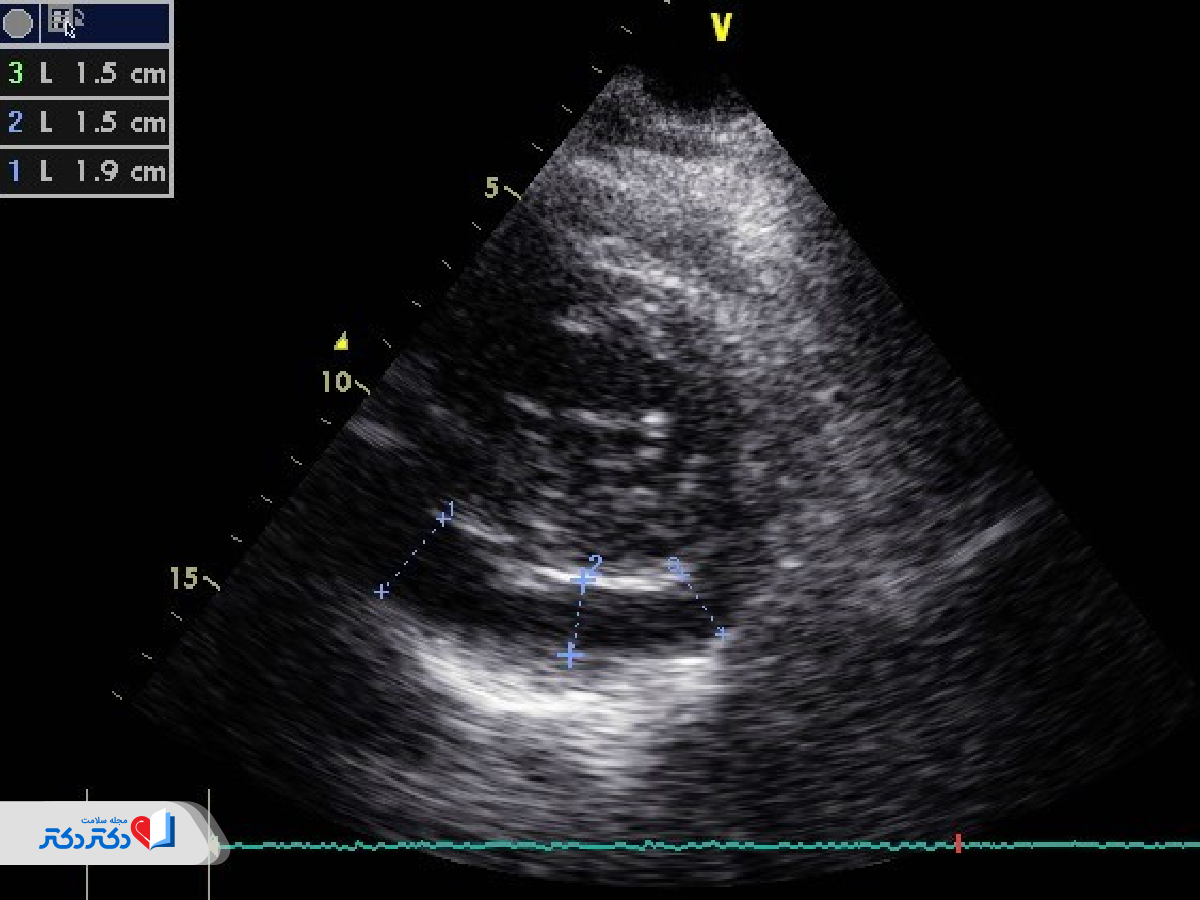Select measurement 1 row reading 1.9 cm
Image resolution: width=1200 pixels, height=900 pixels.
tap(86, 171)
